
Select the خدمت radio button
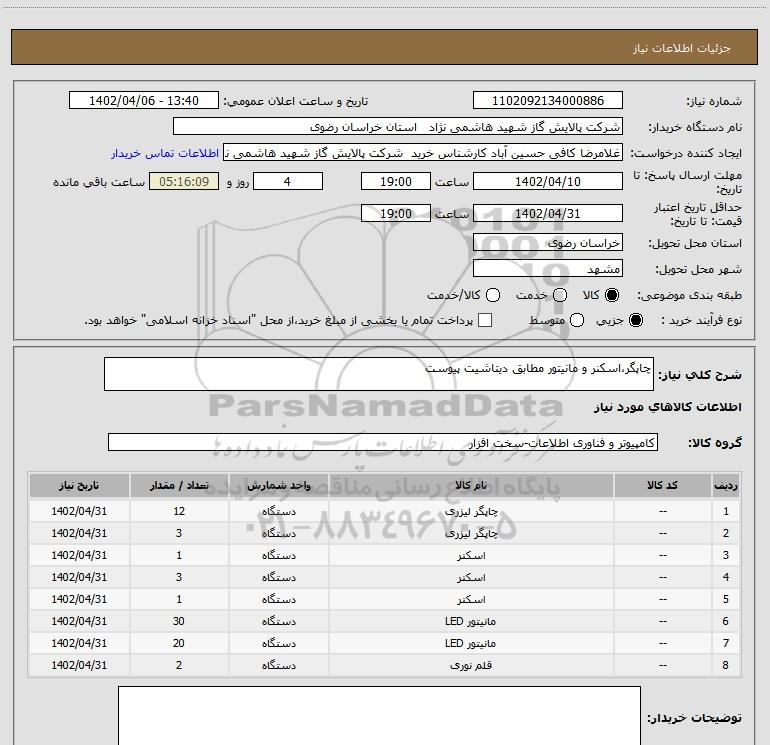click(x=560, y=295)
